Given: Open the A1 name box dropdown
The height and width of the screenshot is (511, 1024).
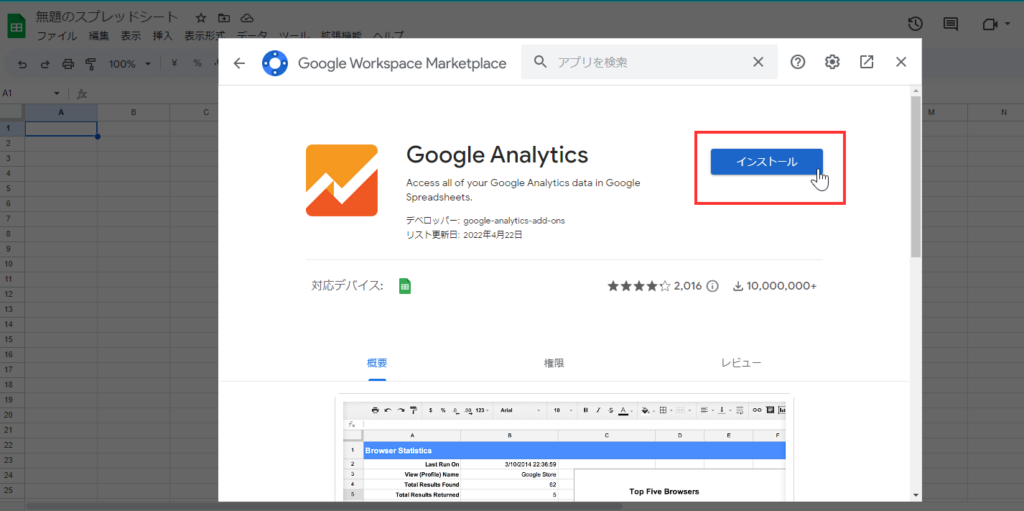Looking at the screenshot, I should point(57,94).
